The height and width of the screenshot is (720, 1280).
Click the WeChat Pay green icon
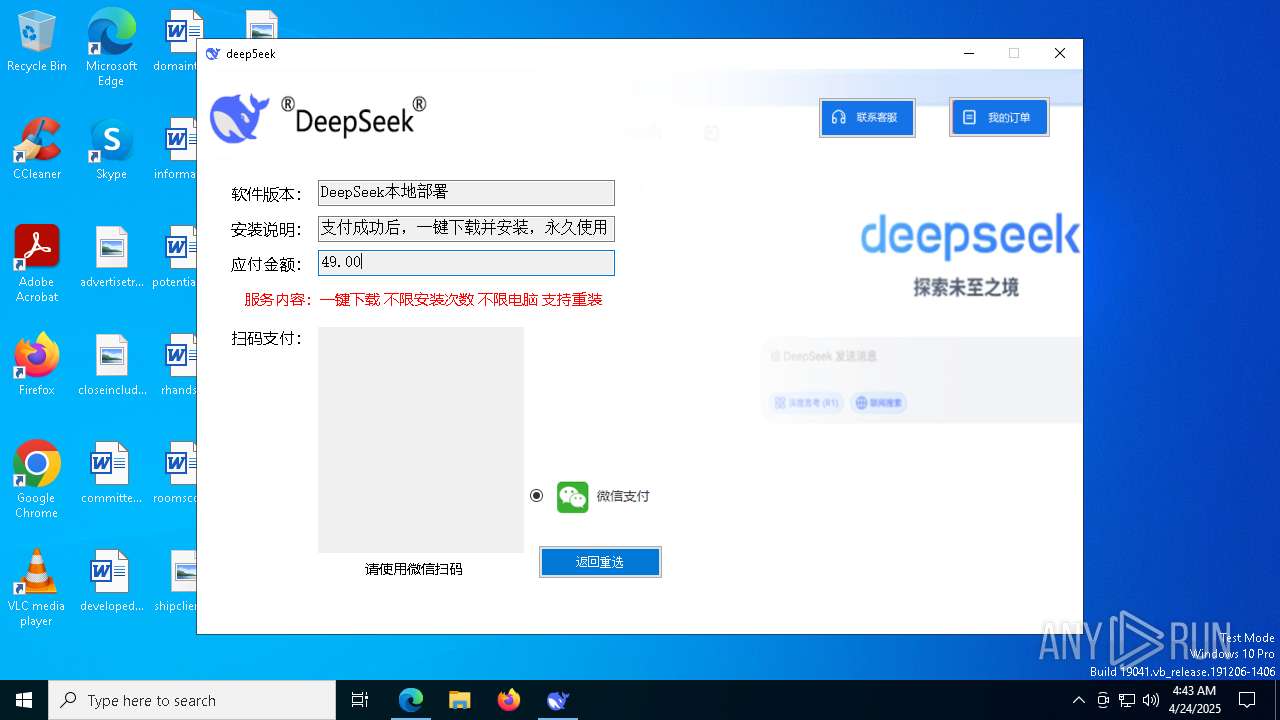point(573,496)
